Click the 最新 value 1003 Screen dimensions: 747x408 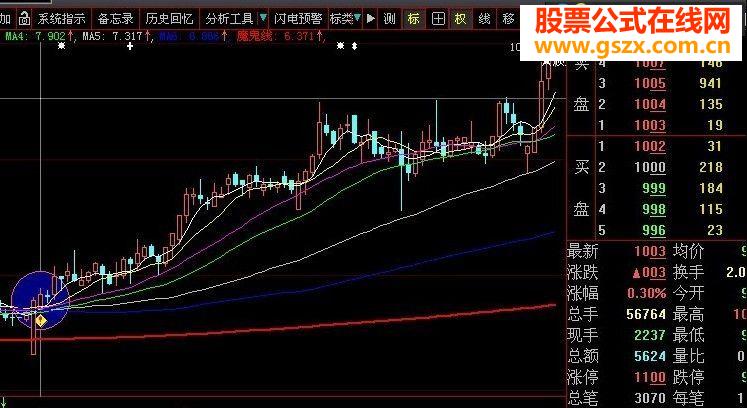649,251
